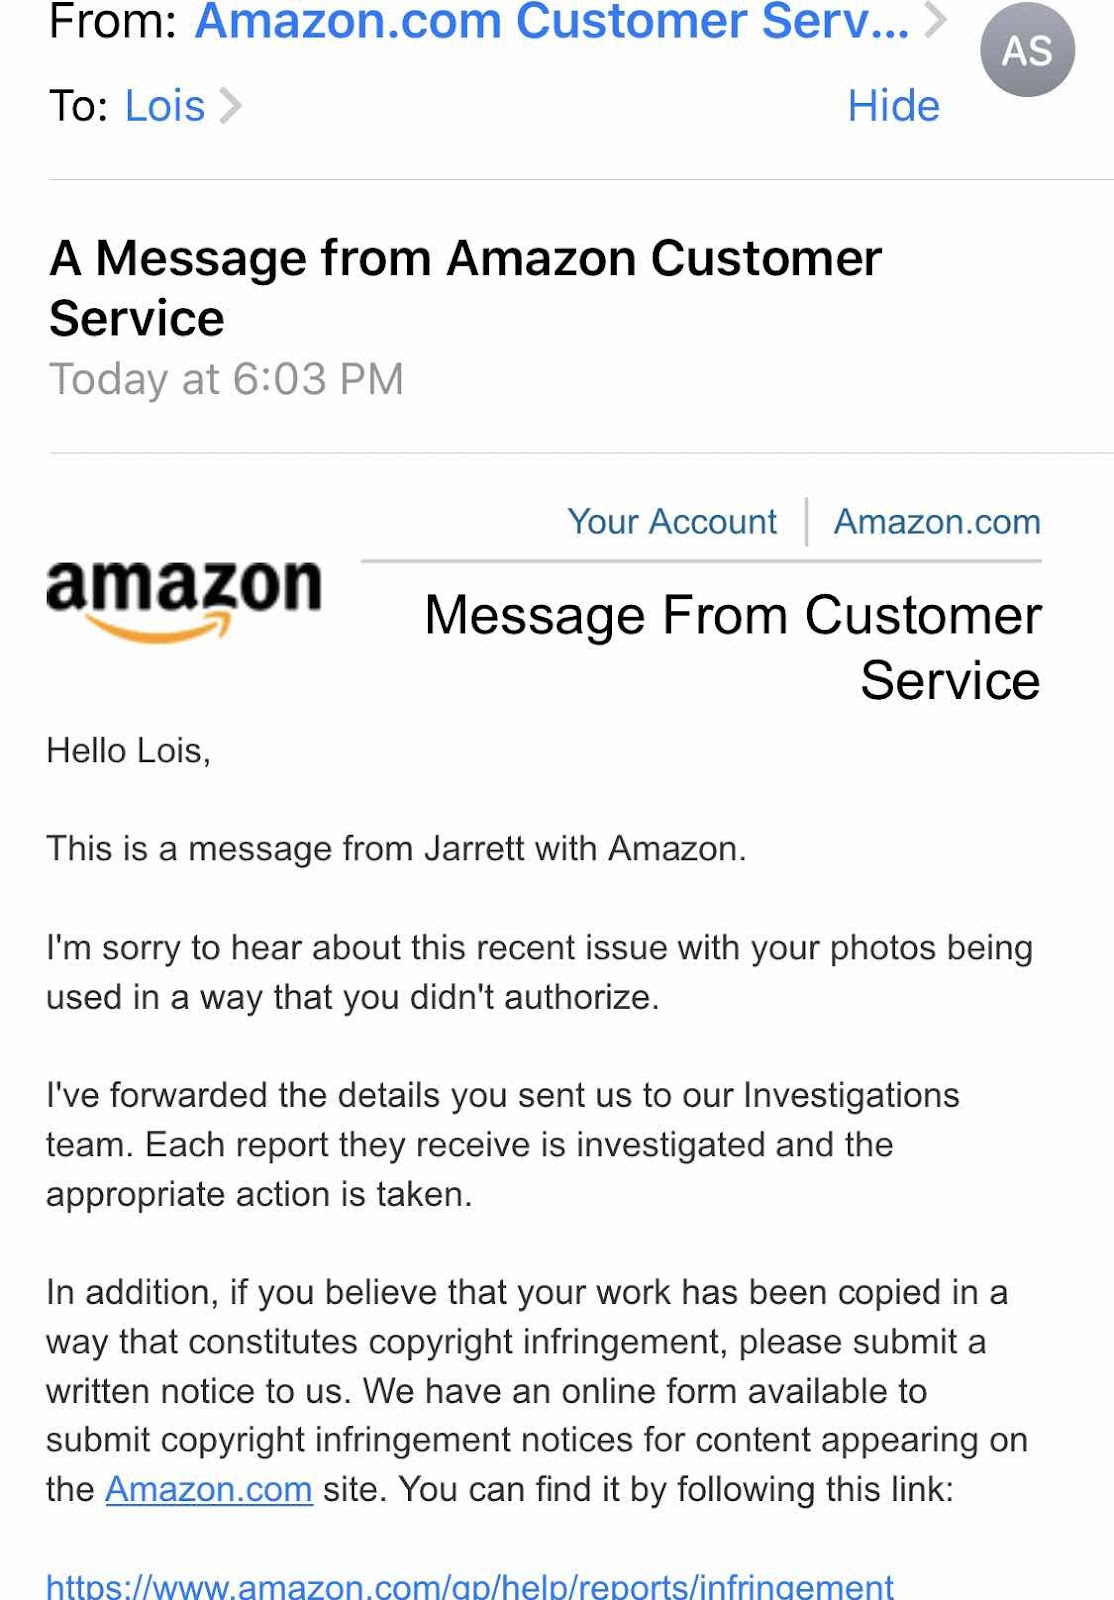Expand recipient chevron next to Lois
This screenshot has height=1600, width=1114.
pos(230,106)
